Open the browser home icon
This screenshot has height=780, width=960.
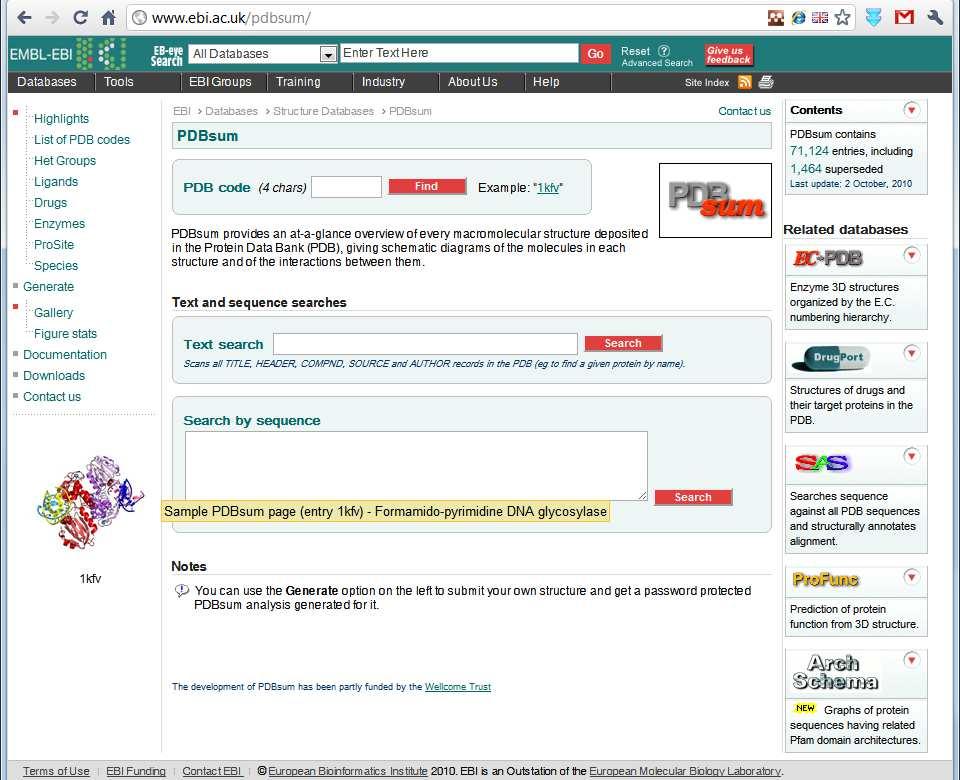coord(108,18)
